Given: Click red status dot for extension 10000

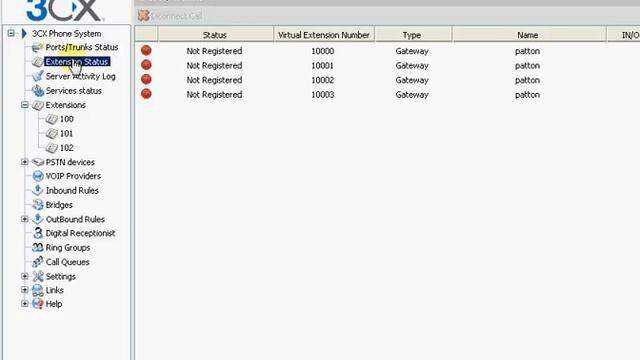Looking at the screenshot, I should pos(146,51).
